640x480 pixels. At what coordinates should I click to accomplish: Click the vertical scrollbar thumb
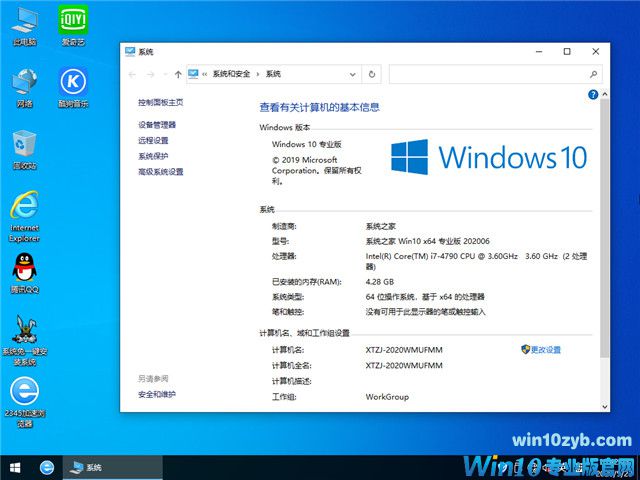tap(604, 228)
